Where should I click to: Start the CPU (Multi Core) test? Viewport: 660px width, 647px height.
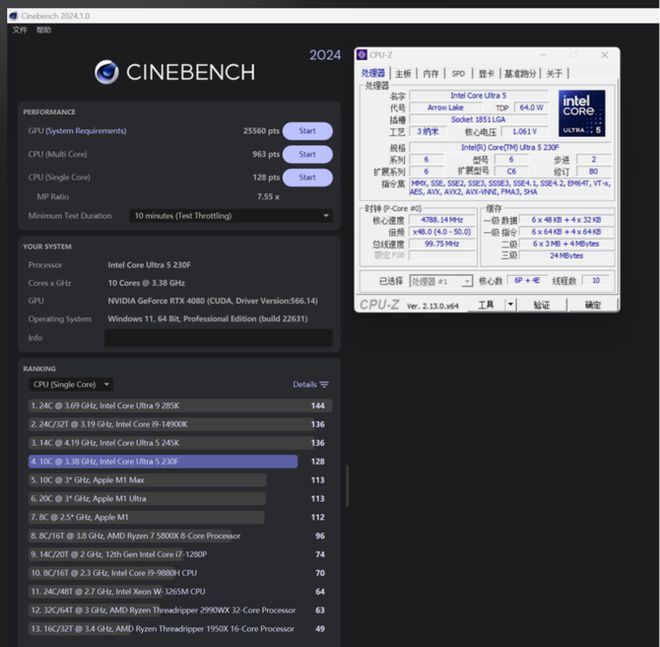tap(307, 154)
